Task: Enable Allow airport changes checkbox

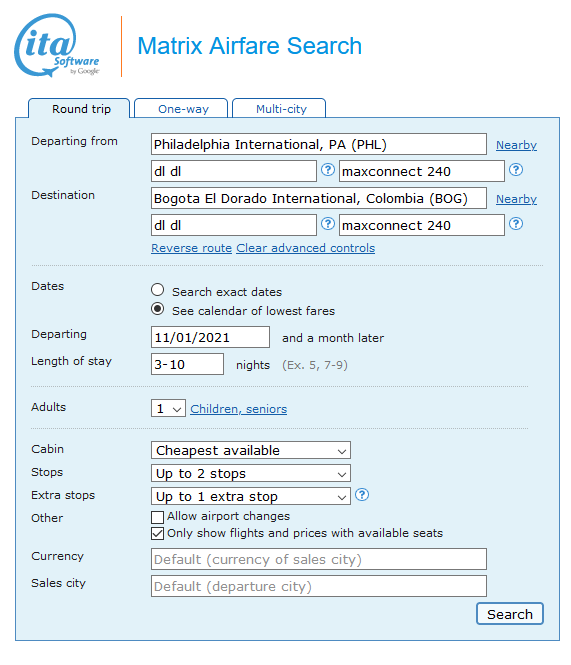Action: coord(157,517)
